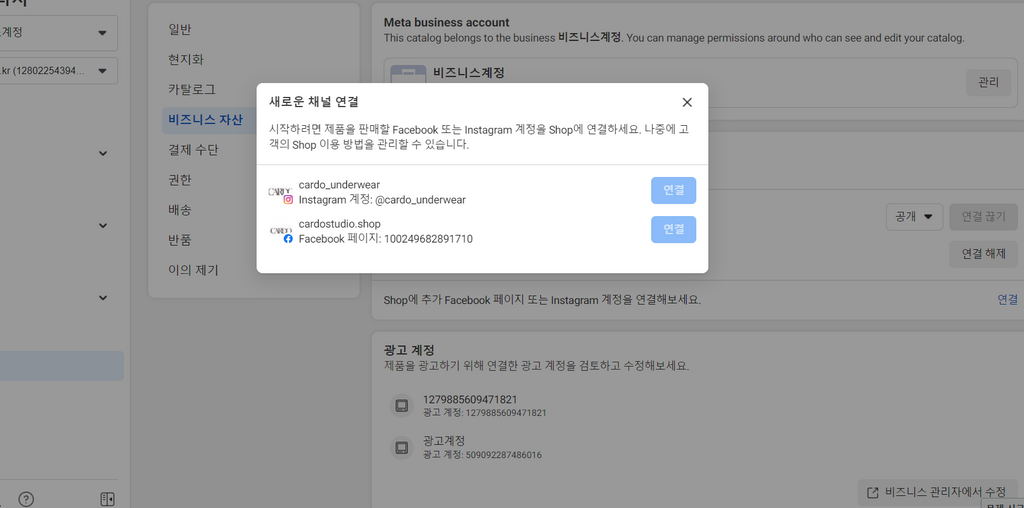
Task: Click the 비즈니스계정 account name
Action: click(469, 72)
